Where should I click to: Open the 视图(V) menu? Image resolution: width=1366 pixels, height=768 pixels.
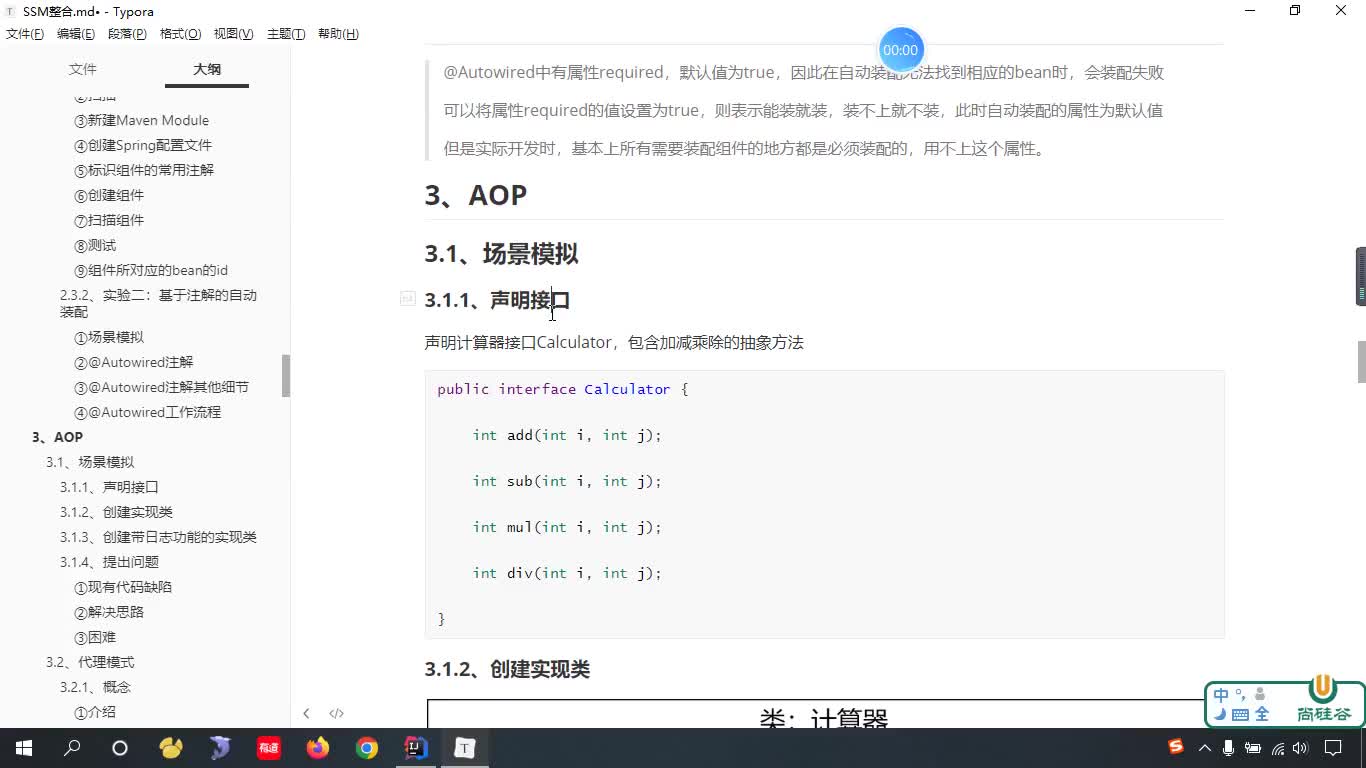pos(233,34)
